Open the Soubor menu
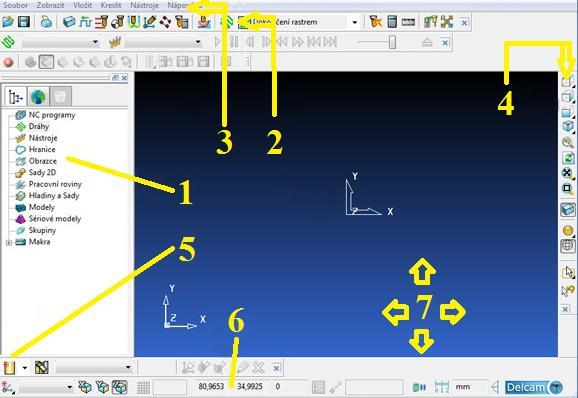Screen dimensions: 578x398 15,6
